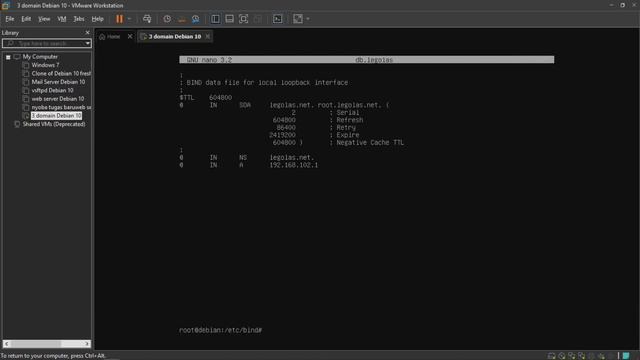The height and width of the screenshot is (360, 640).
Task: Click the 2419200 Expire value
Action: click(282, 135)
